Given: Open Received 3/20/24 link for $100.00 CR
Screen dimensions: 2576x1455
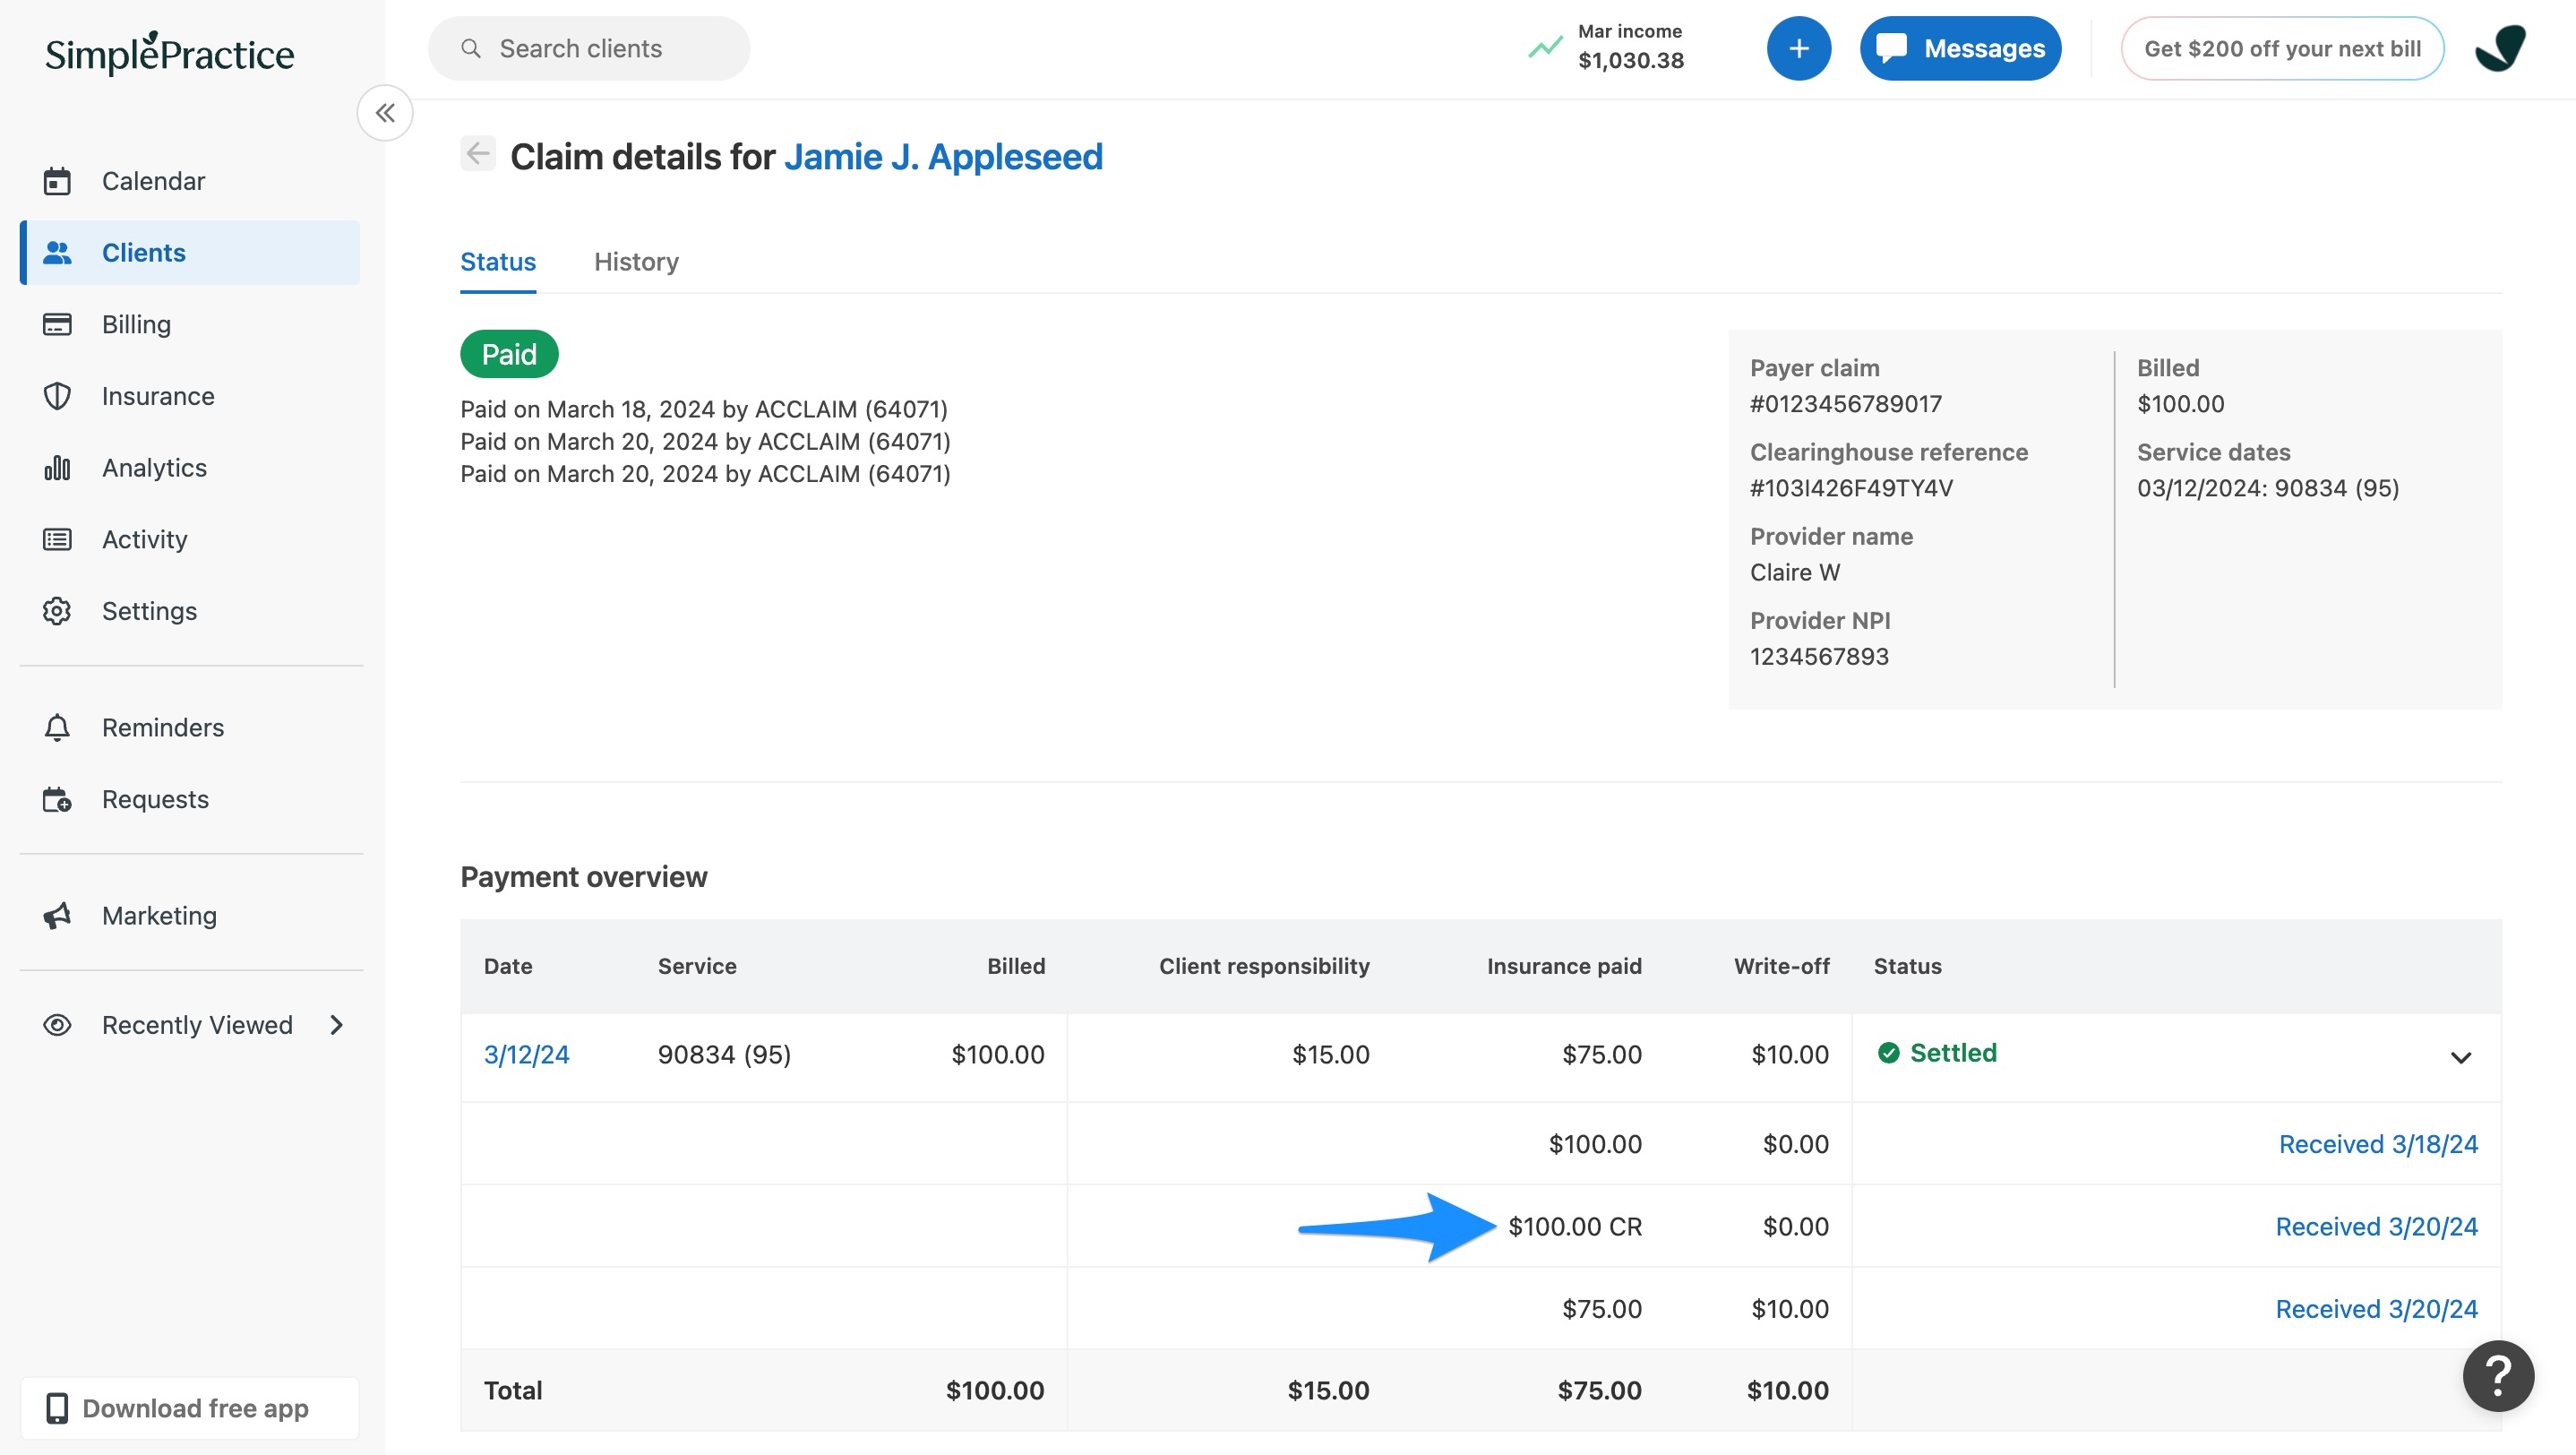Looking at the screenshot, I should click(x=2377, y=1227).
